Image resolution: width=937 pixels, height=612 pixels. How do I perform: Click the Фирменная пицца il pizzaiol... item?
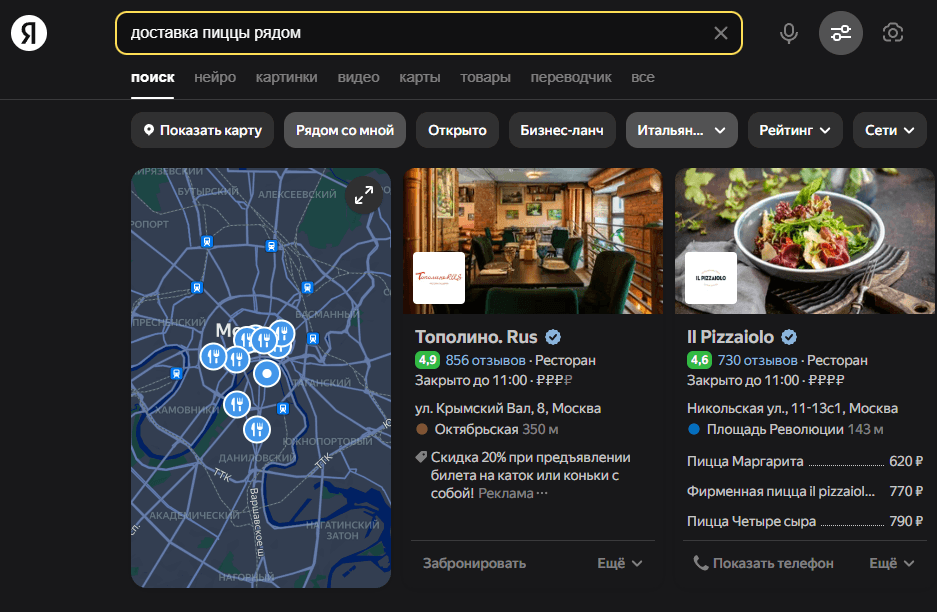coord(805,491)
